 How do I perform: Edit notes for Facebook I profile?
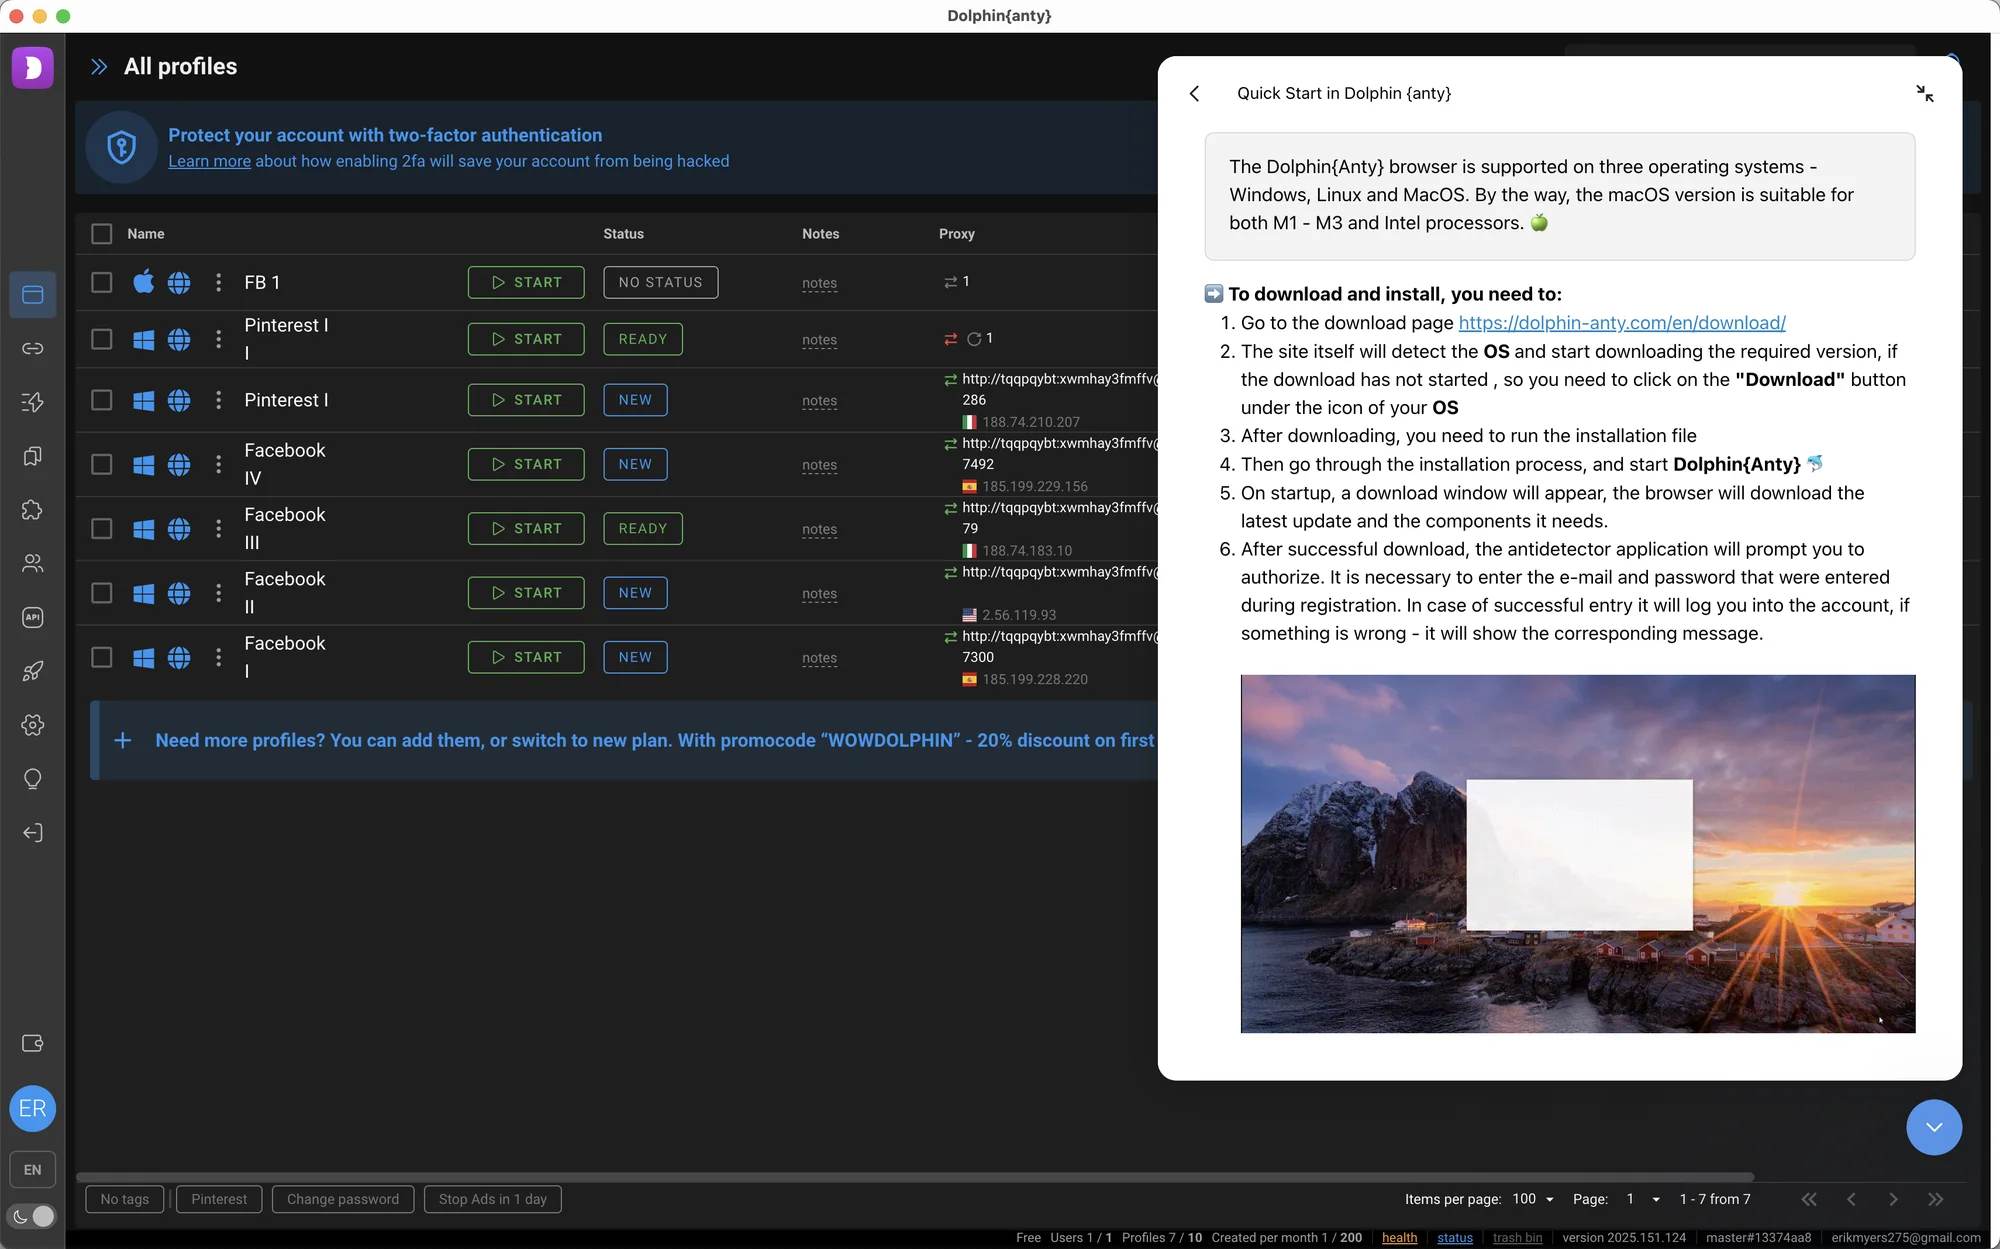819,658
